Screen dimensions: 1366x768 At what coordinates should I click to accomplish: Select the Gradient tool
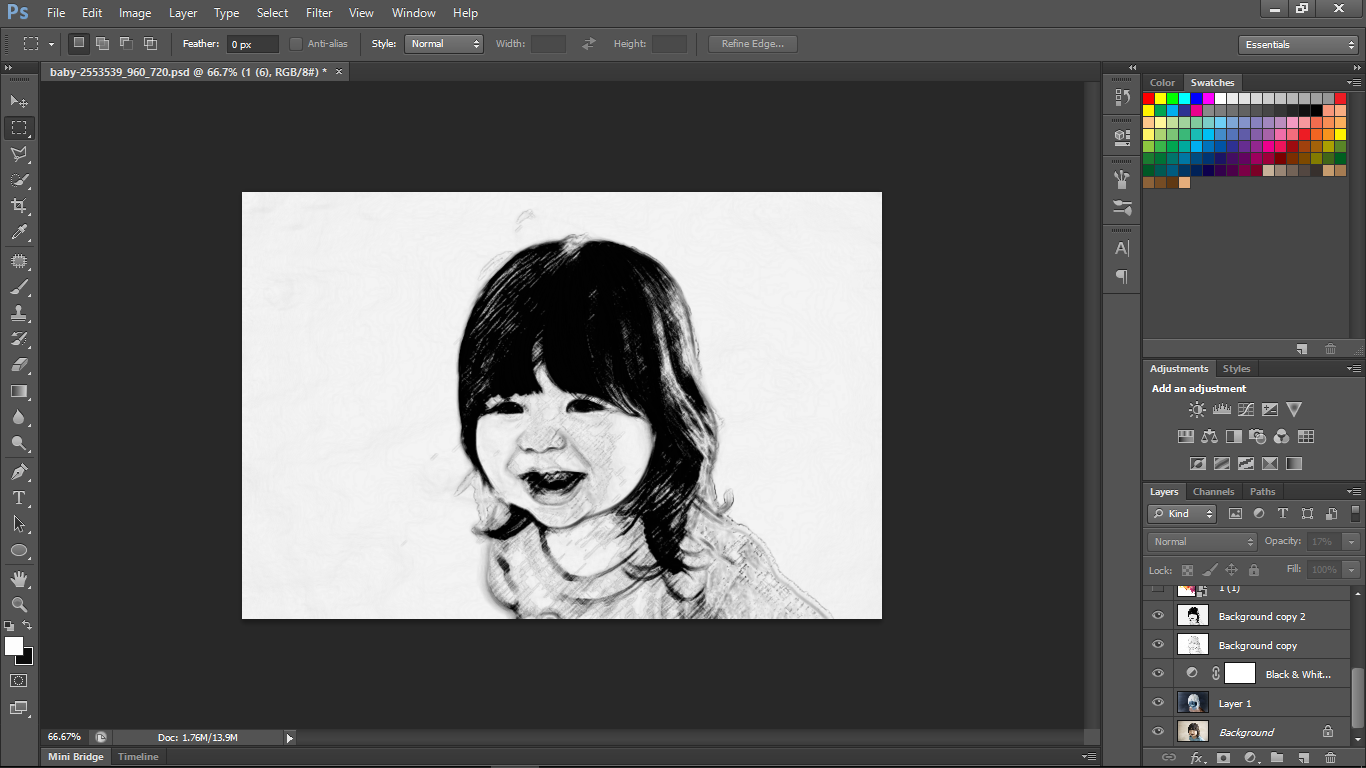click(x=19, y=391)
